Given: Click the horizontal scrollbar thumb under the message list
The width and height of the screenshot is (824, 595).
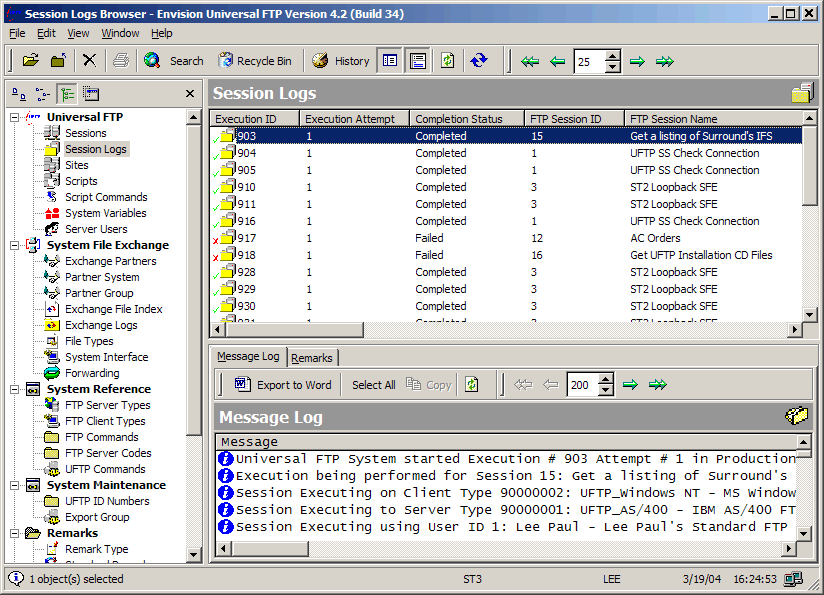Looking at the screenshot, I should tap(270, 549).
